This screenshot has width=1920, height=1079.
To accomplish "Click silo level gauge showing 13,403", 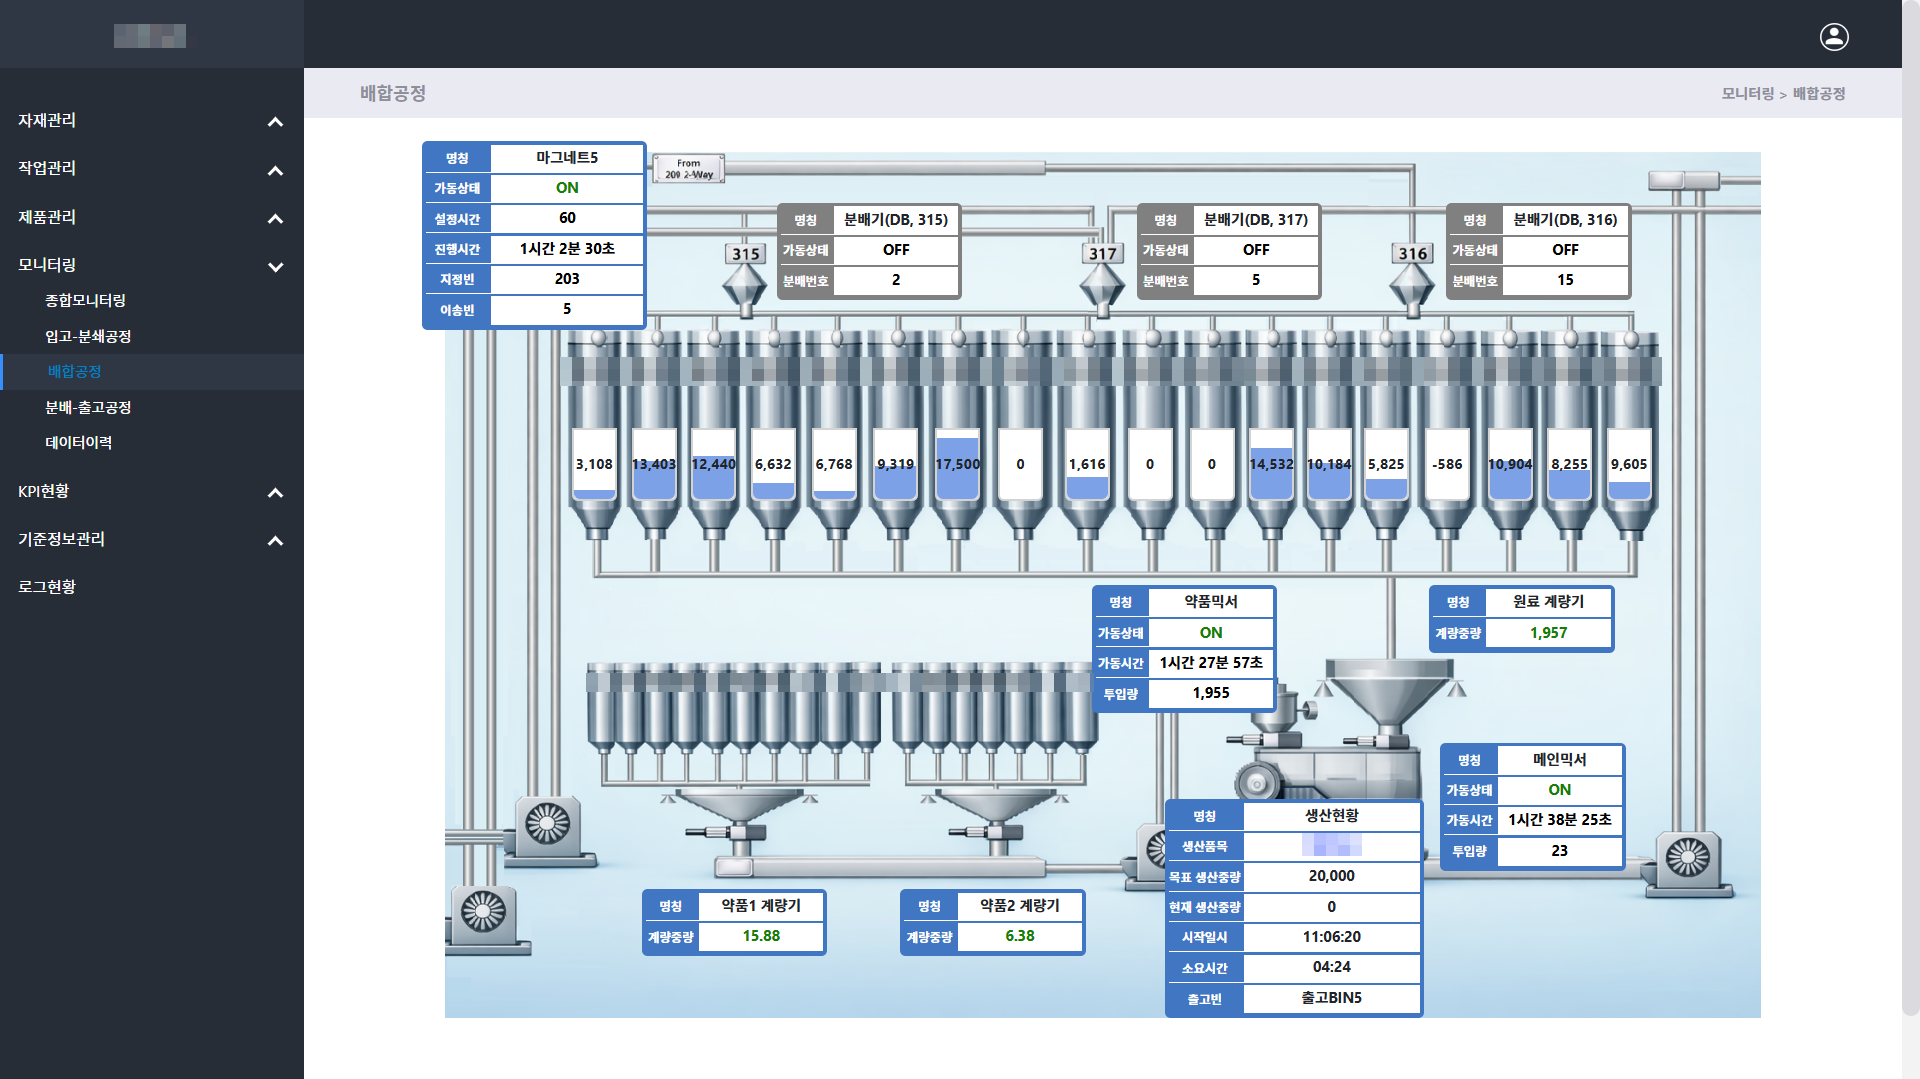I will [654, 465].
